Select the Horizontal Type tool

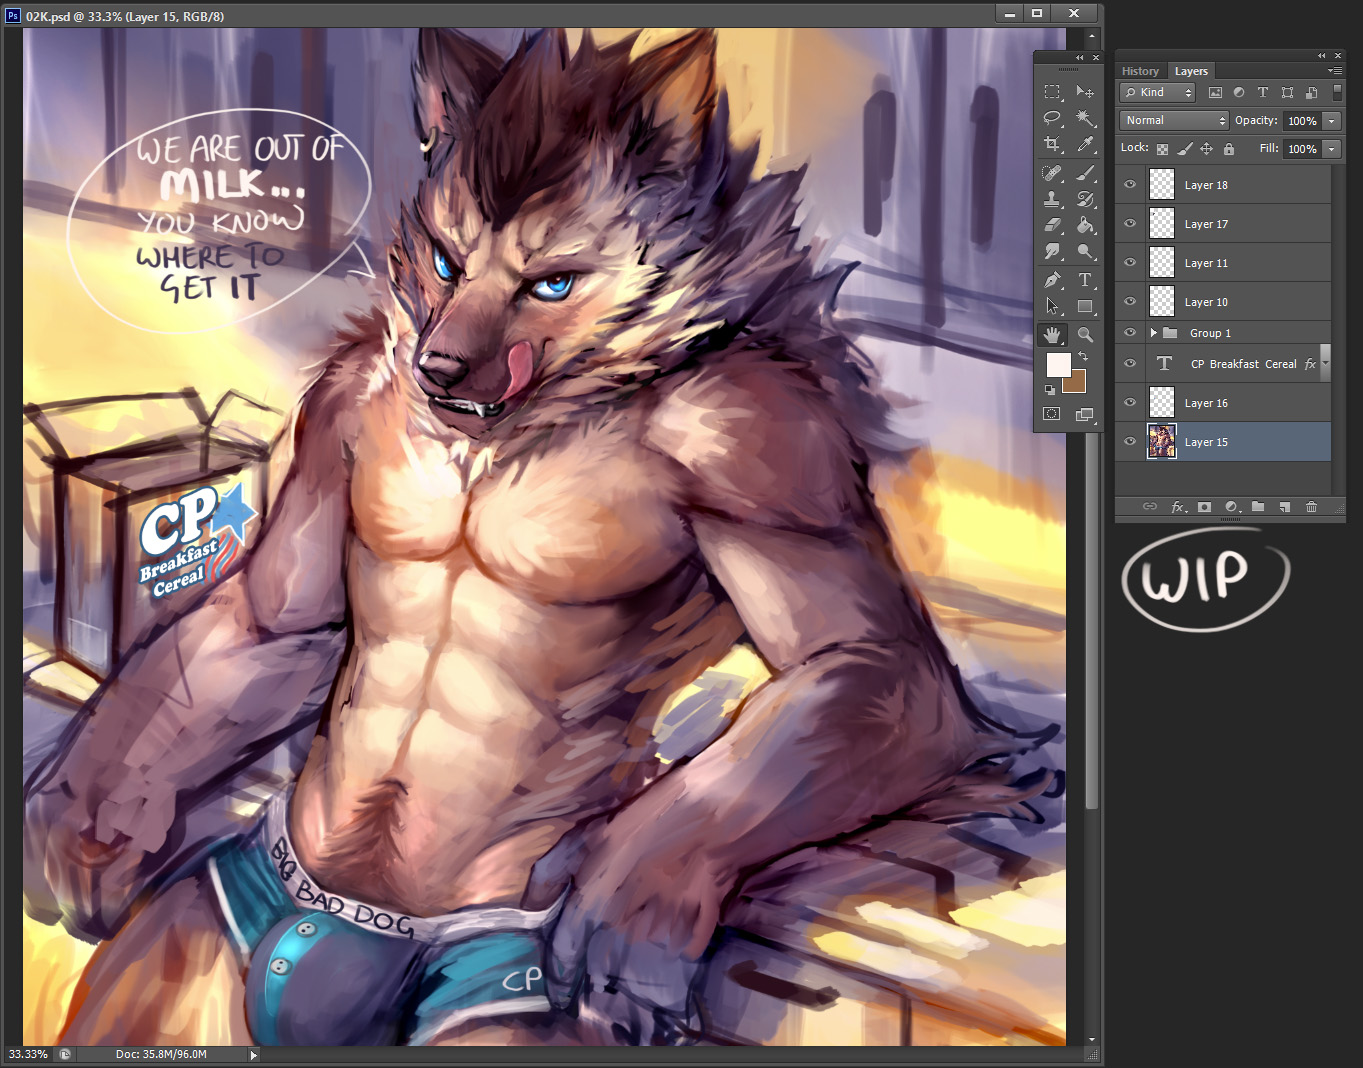[x=1085, y=280]
